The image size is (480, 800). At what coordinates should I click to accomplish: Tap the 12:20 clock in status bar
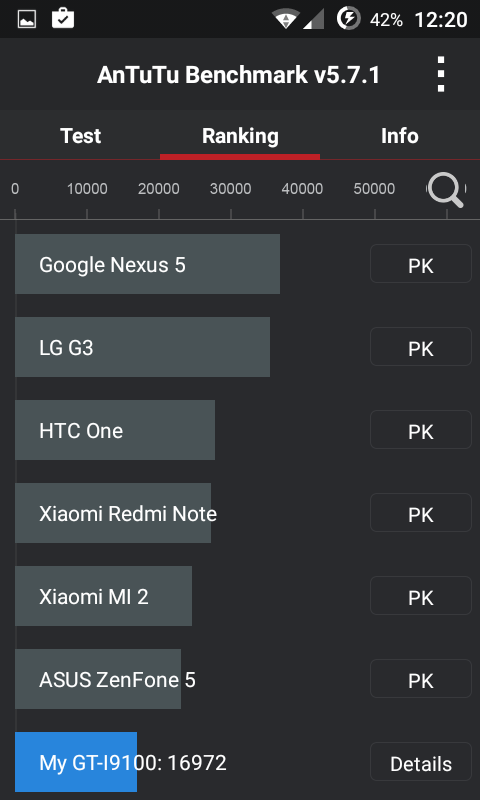point(441,20)
